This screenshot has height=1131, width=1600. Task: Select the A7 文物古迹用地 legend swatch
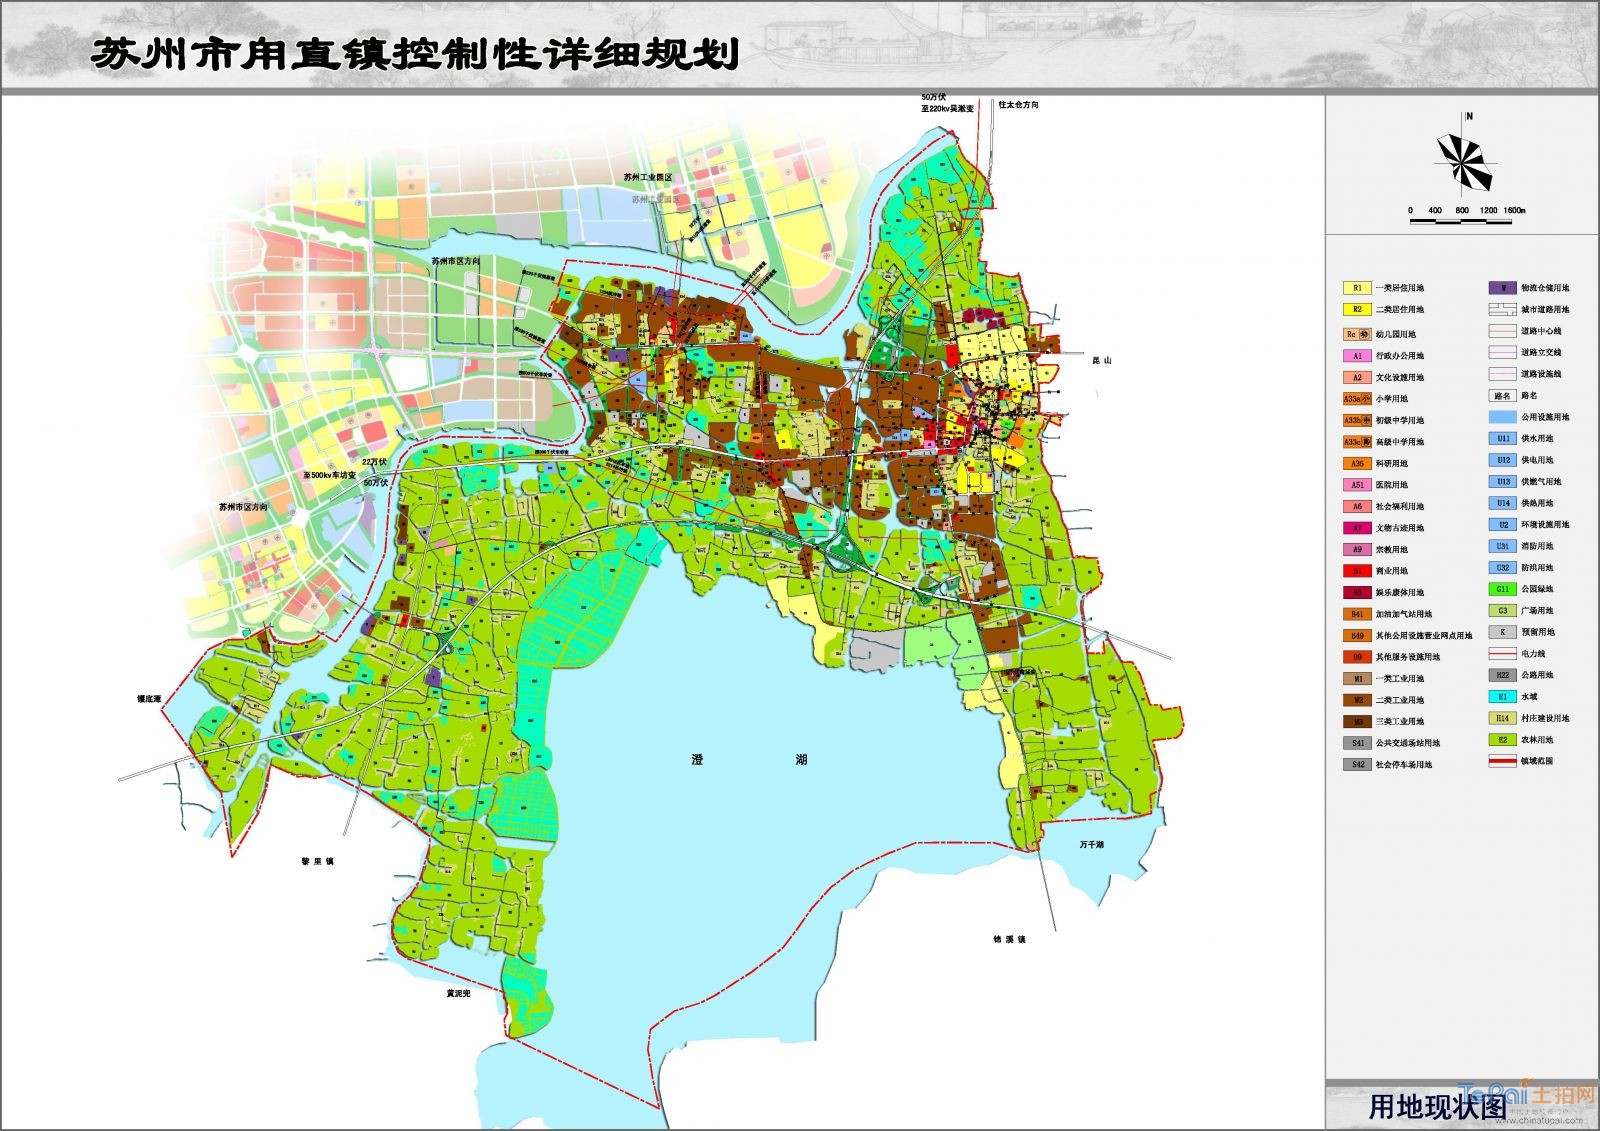coord(1357,528)
